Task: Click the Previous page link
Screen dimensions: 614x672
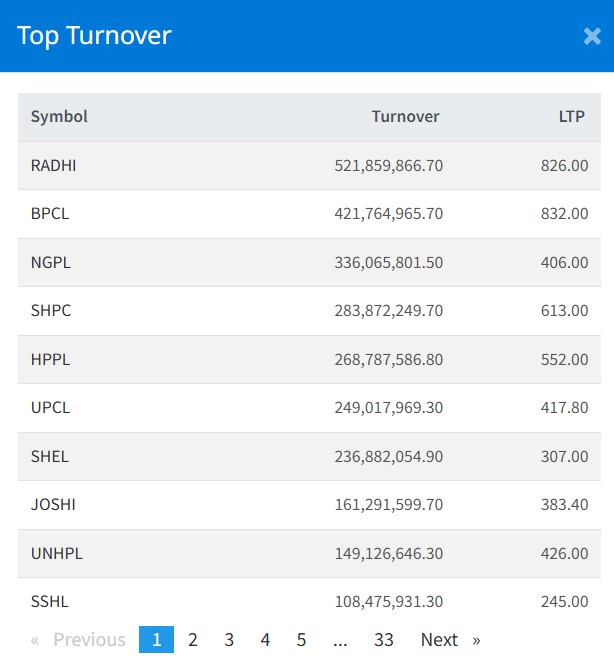Action: pyautogui.click(x=79, y=640)
